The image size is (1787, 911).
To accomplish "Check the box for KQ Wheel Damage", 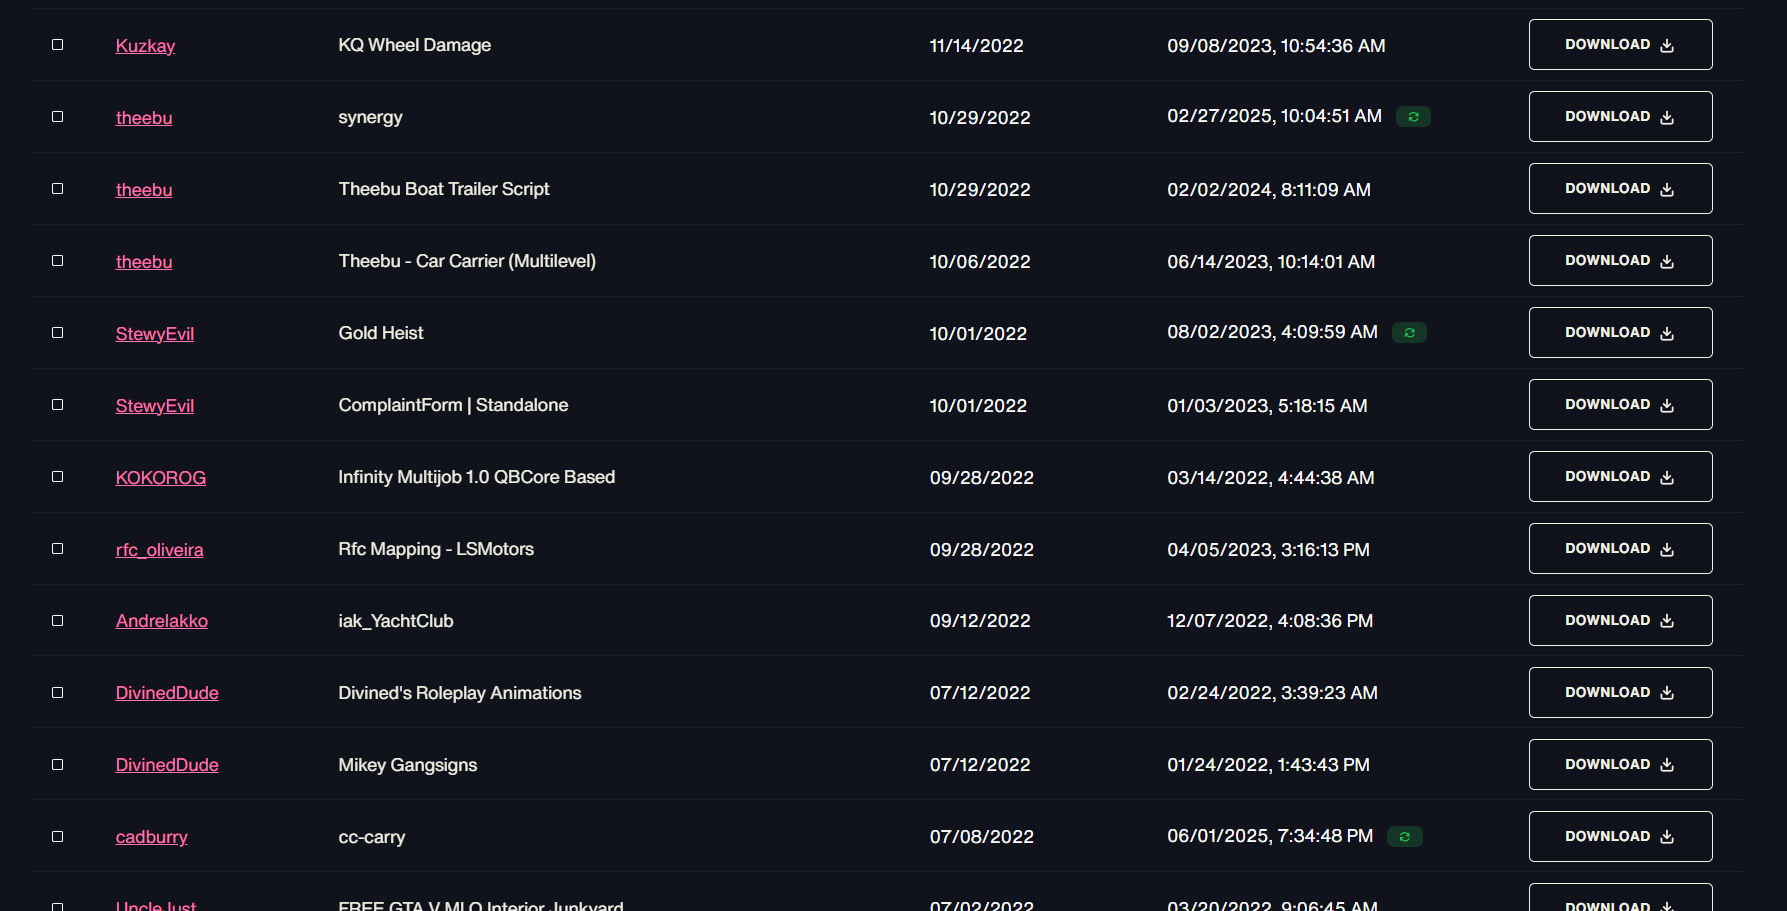I will (x=58, y=45).
